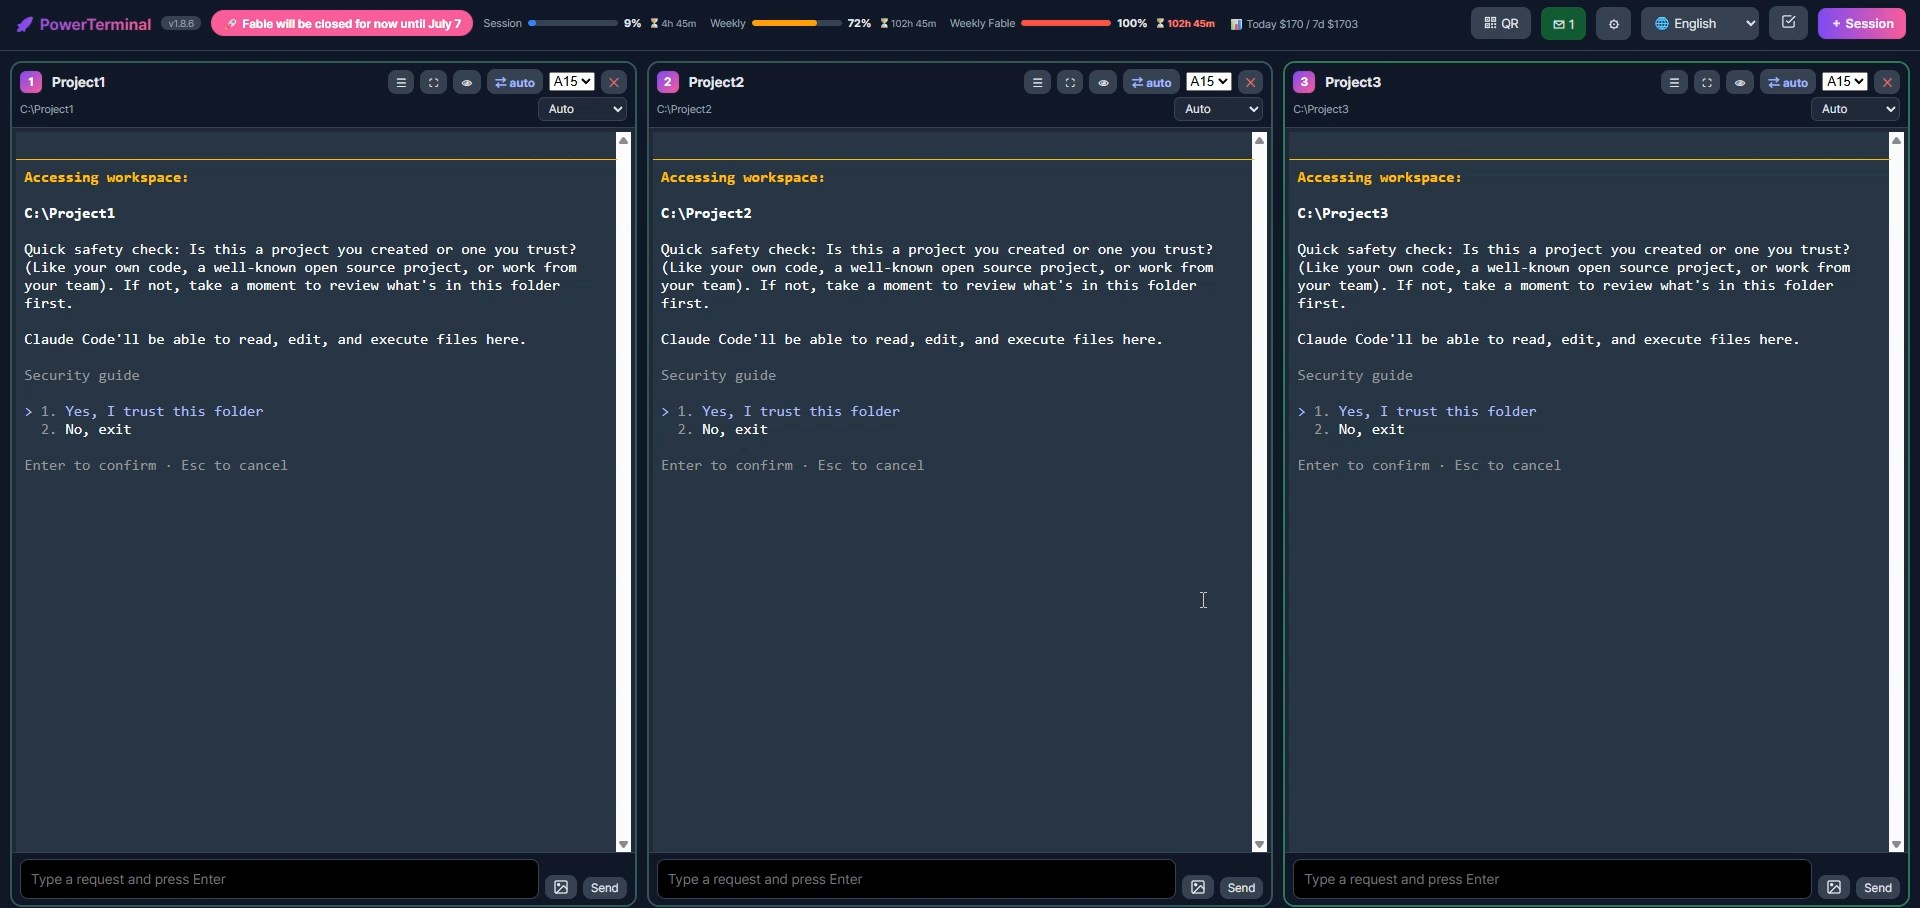Toggle the eye icon in Project1 header
1920x908 pixels.
(467, 82)
